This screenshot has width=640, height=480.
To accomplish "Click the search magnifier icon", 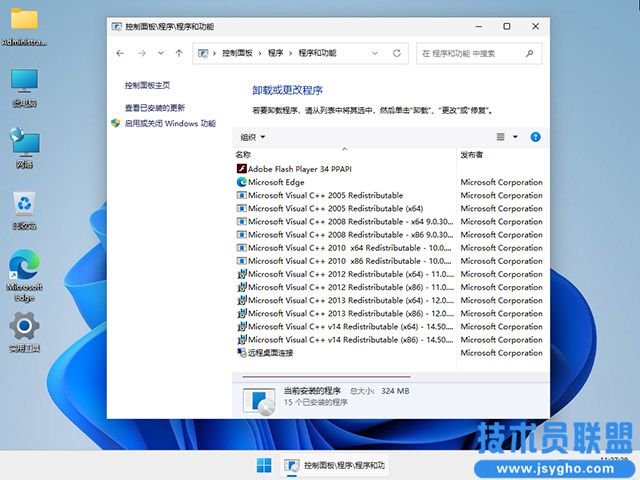I will coord(529,53).
